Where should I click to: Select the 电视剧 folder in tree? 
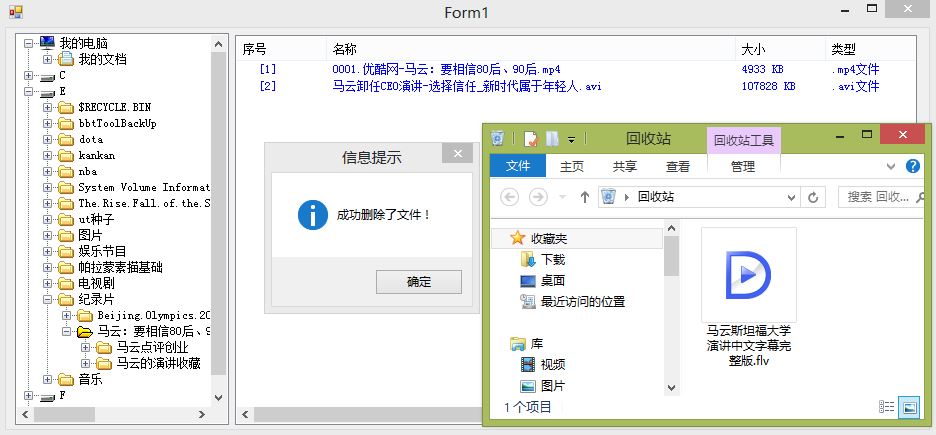click(x=96, y=283)
